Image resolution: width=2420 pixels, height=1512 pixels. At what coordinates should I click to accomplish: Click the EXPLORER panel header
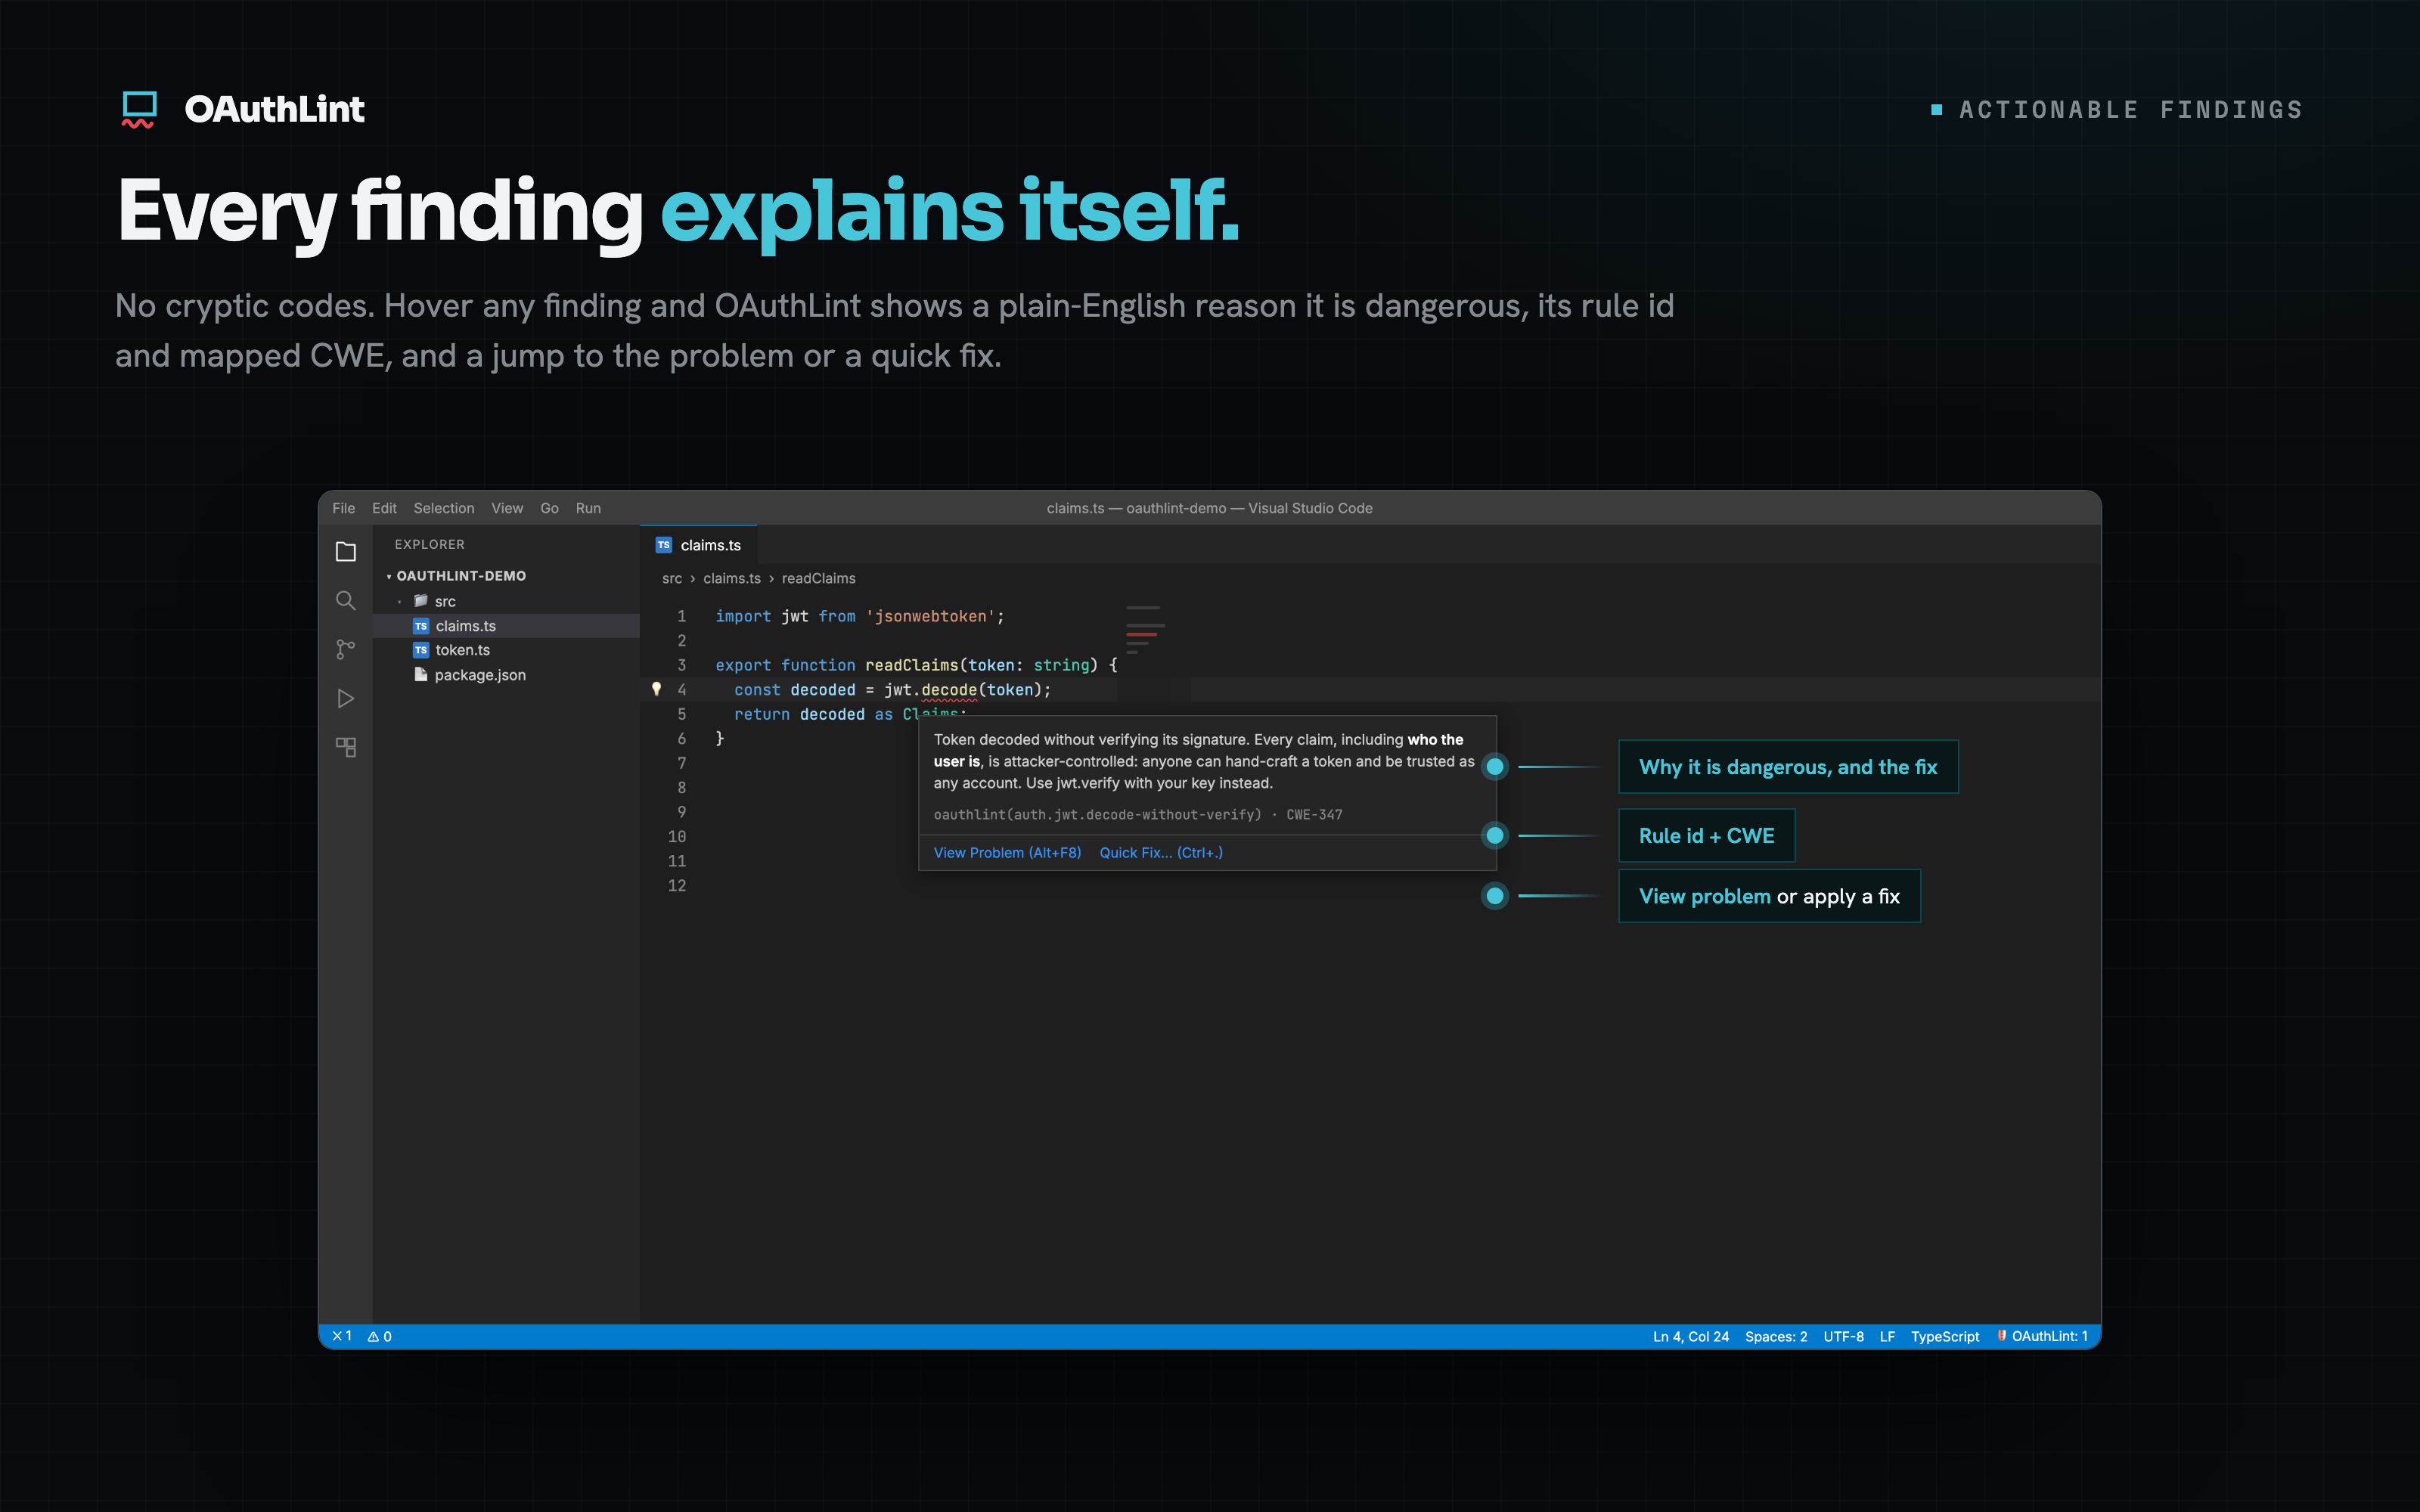point(429,545)
